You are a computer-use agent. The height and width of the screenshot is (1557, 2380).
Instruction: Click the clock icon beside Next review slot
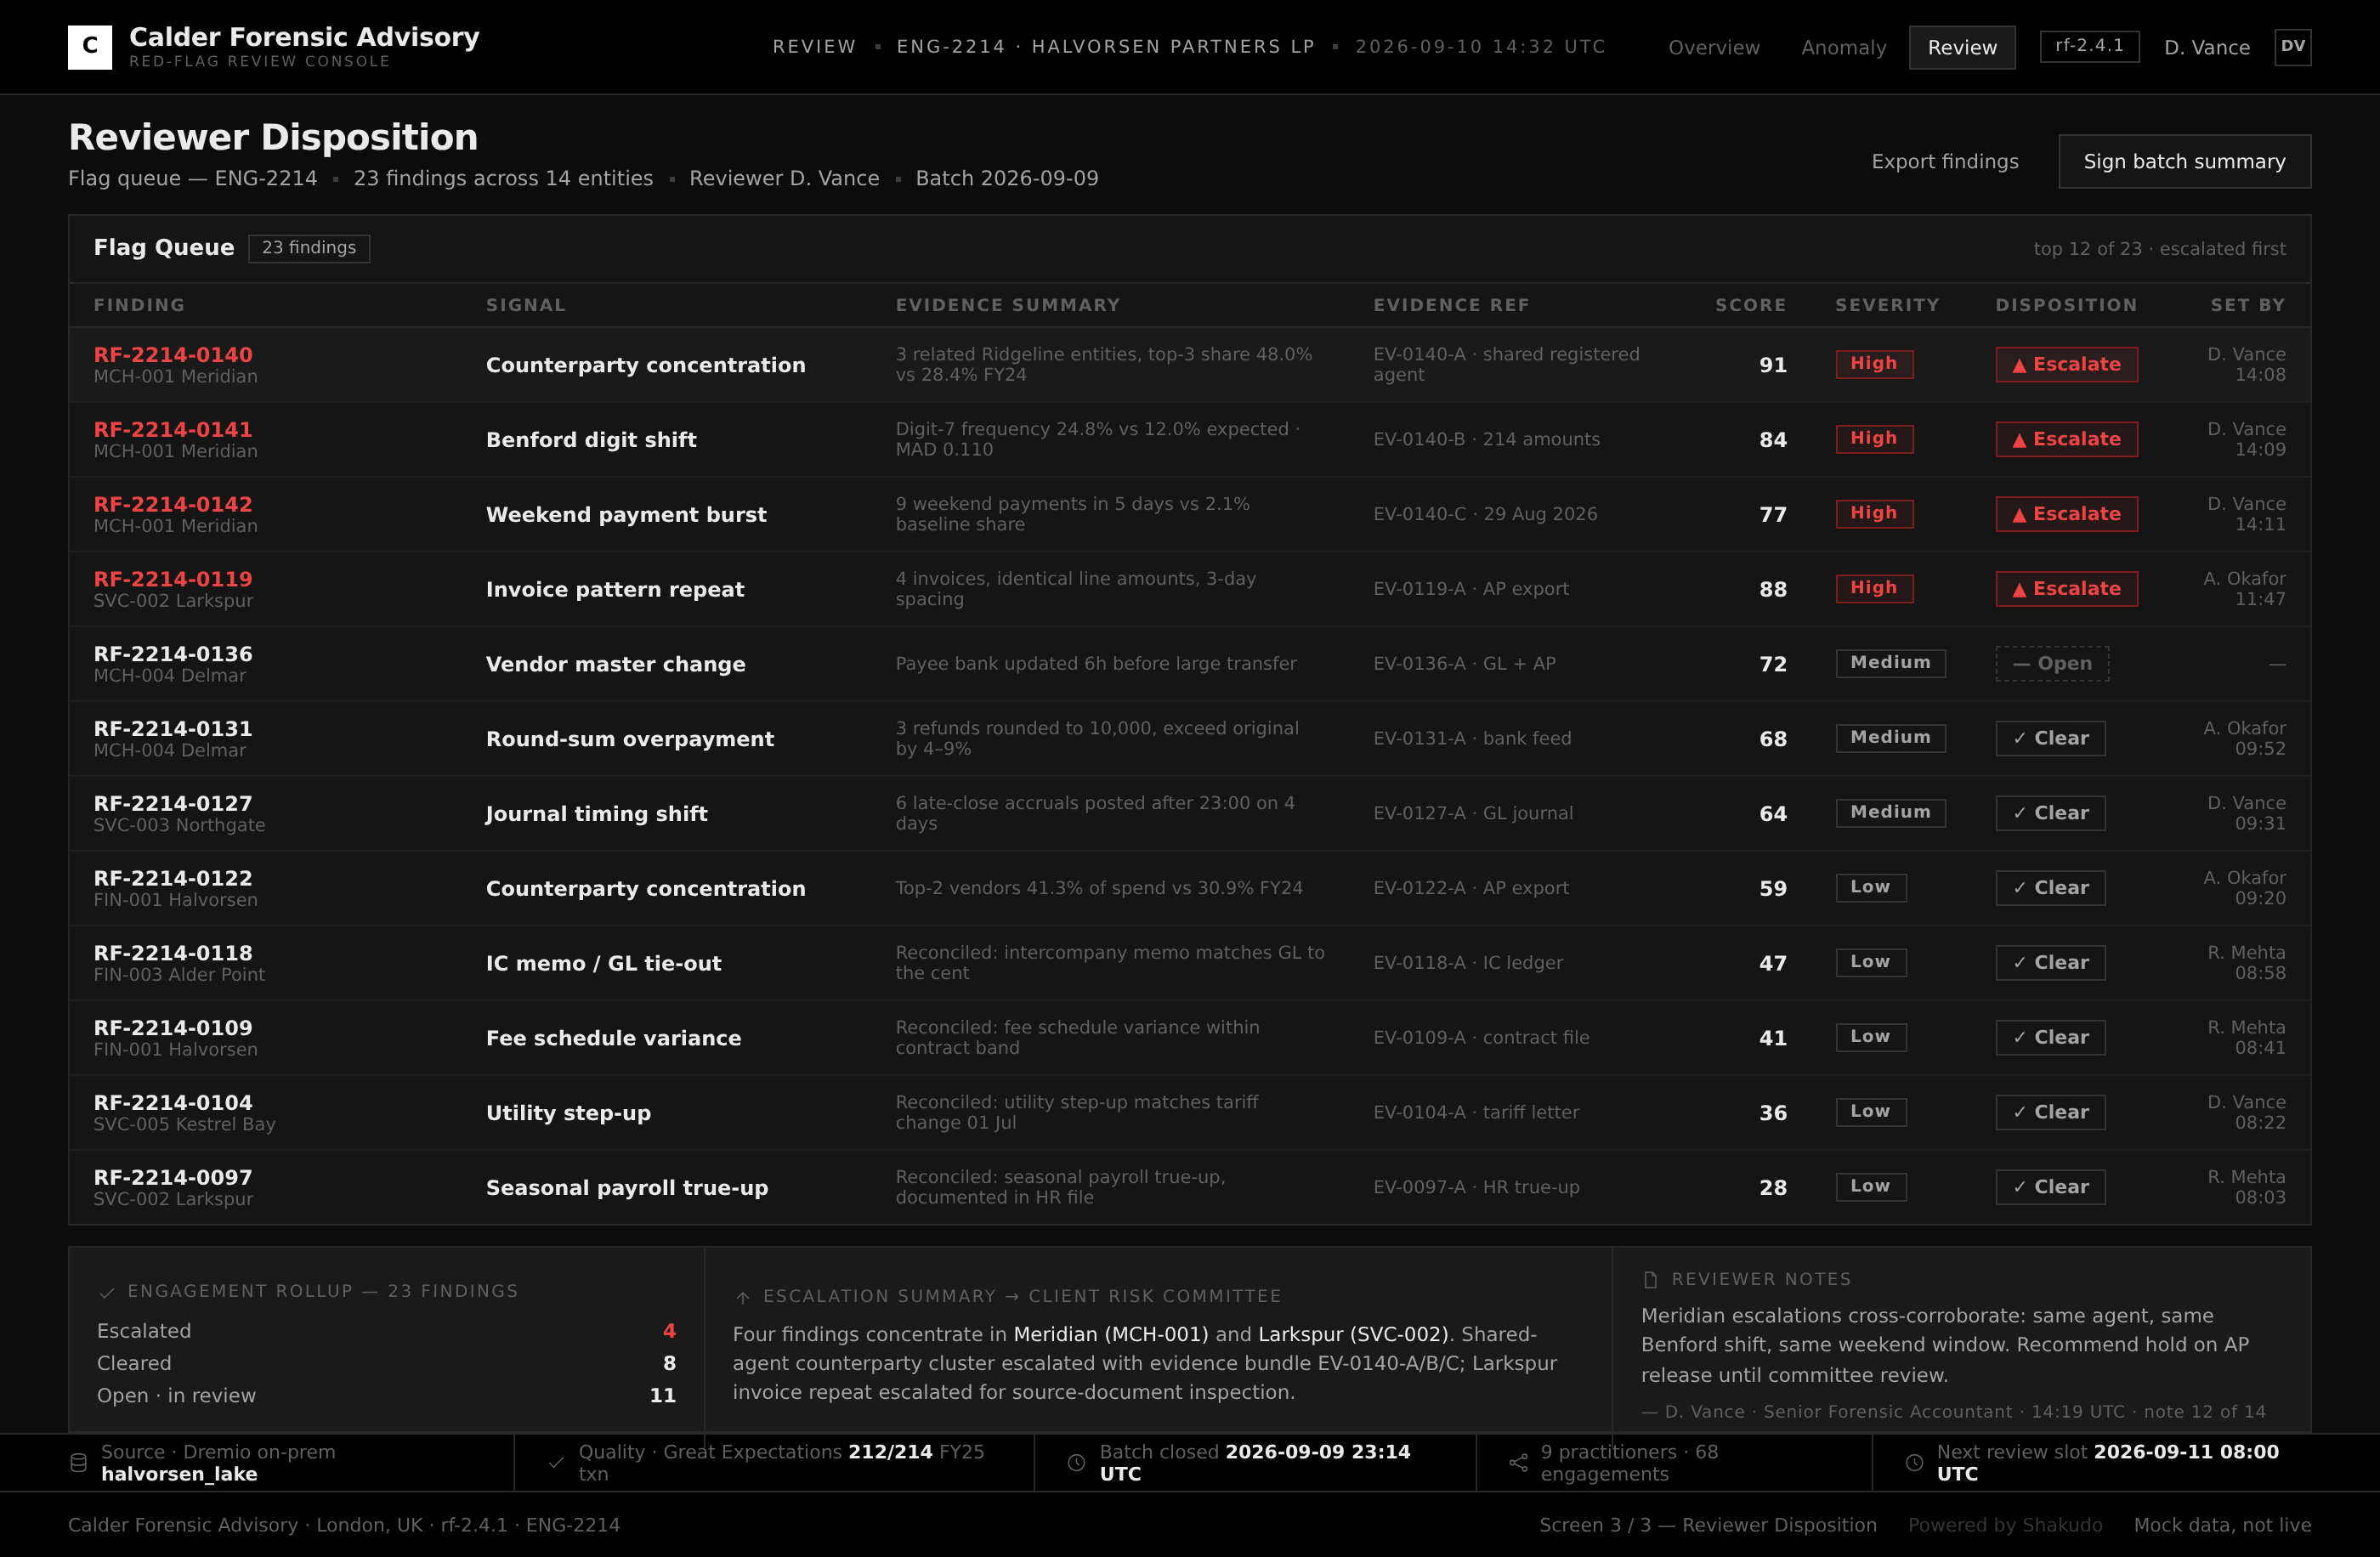(x=1914, y=1462)
